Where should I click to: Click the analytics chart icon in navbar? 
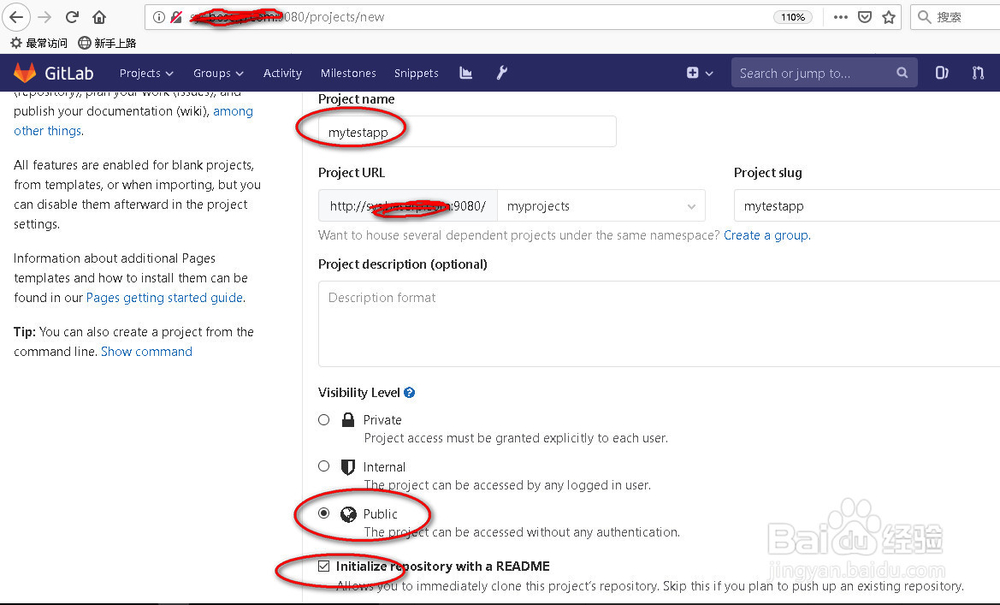click(465, 72)
